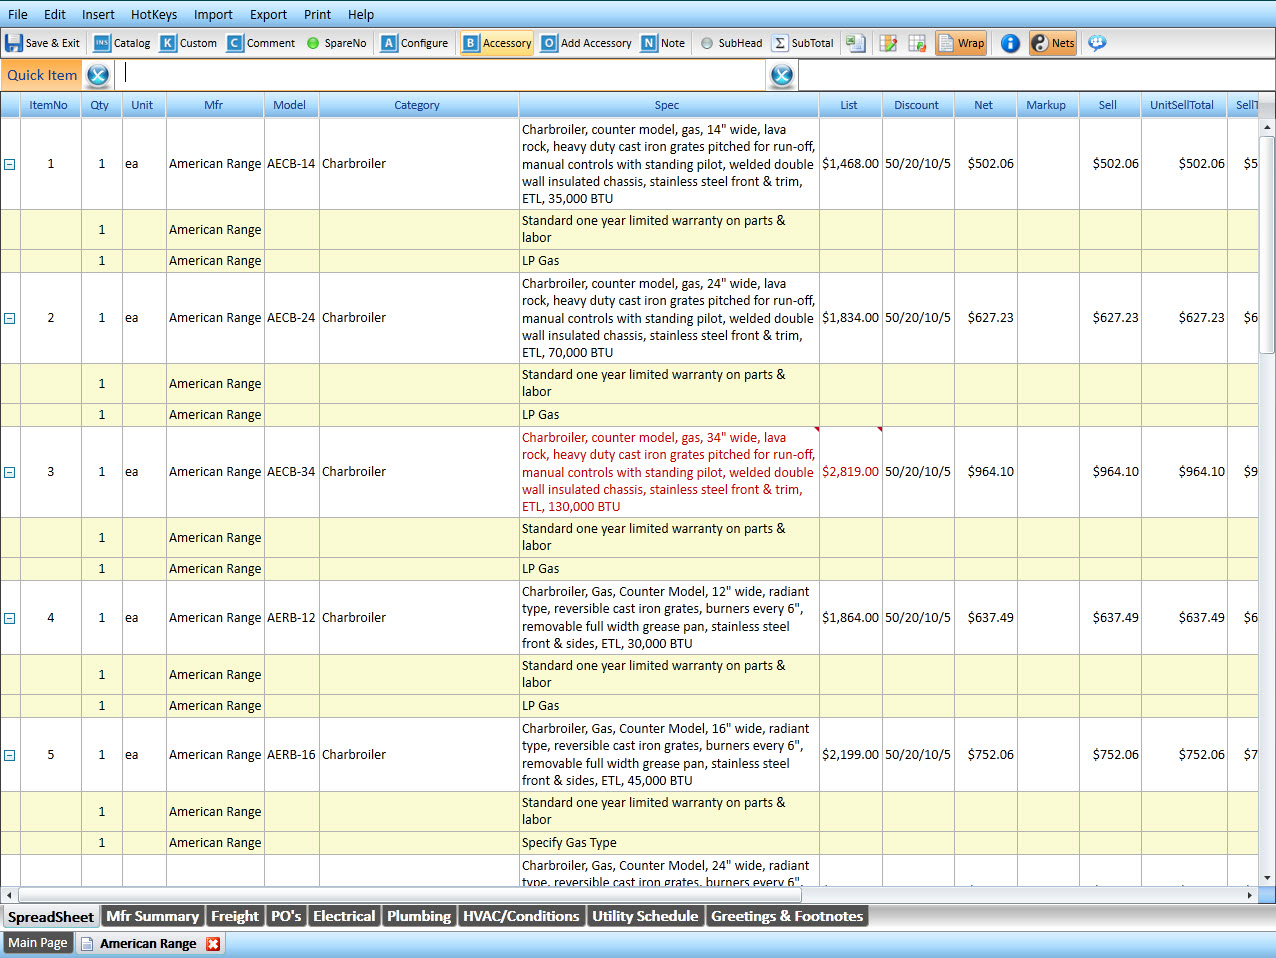Toggle the Nets button
The height and width of the screenshot is (958, 1276).
click(x=1053, y=43)
